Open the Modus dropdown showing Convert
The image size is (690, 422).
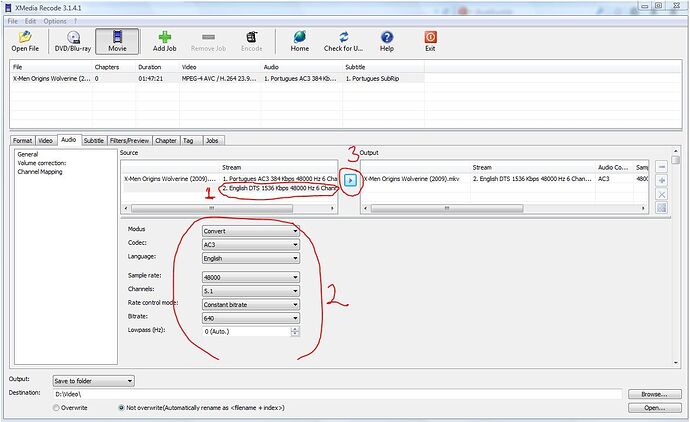(x=251, y=231)
